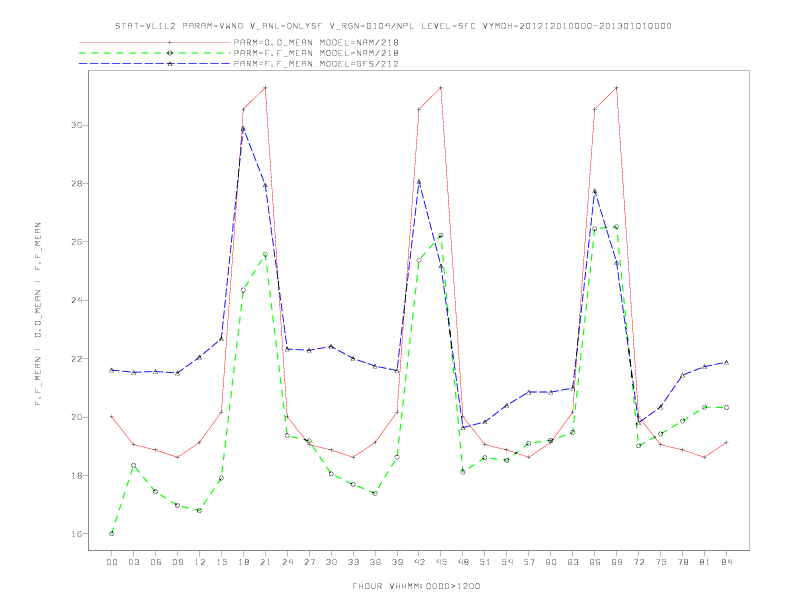Click the y-axis tick label 20
The width and height of the screenshot is (792, 612).
click(77, 417)
